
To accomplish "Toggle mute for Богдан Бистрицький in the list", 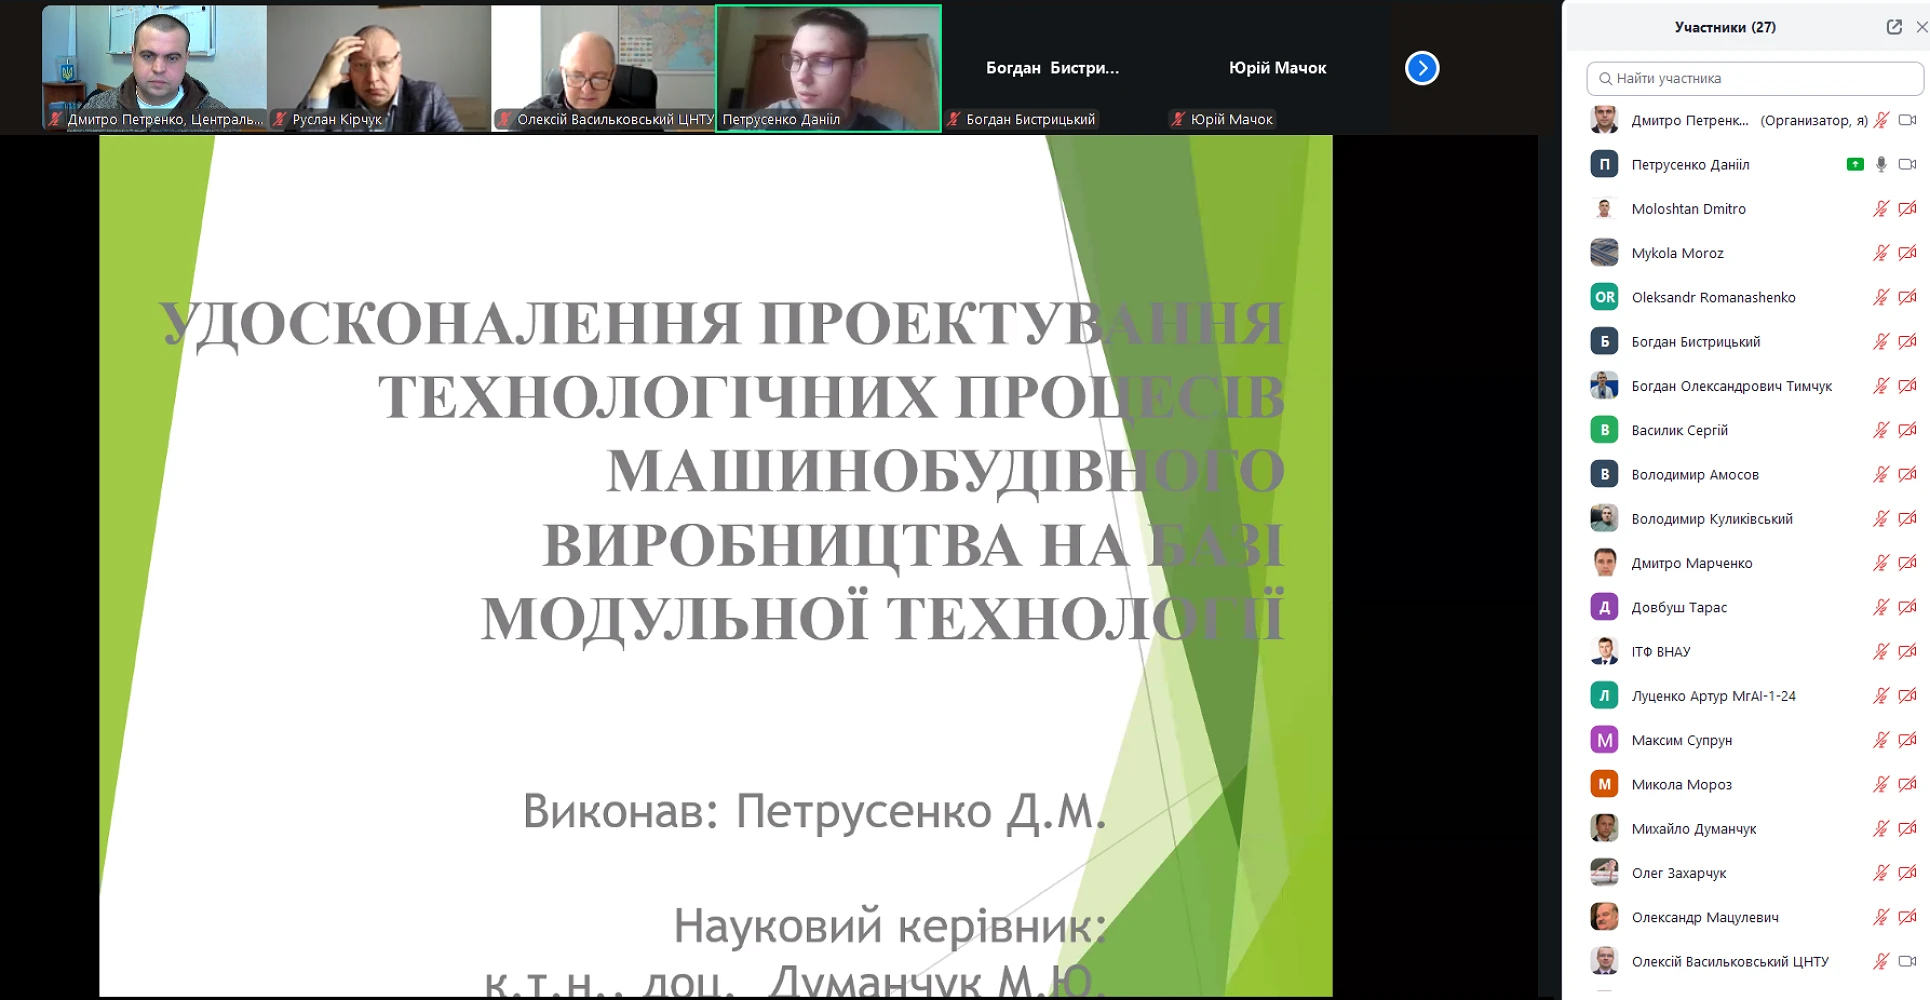I will coord(1881,342).
